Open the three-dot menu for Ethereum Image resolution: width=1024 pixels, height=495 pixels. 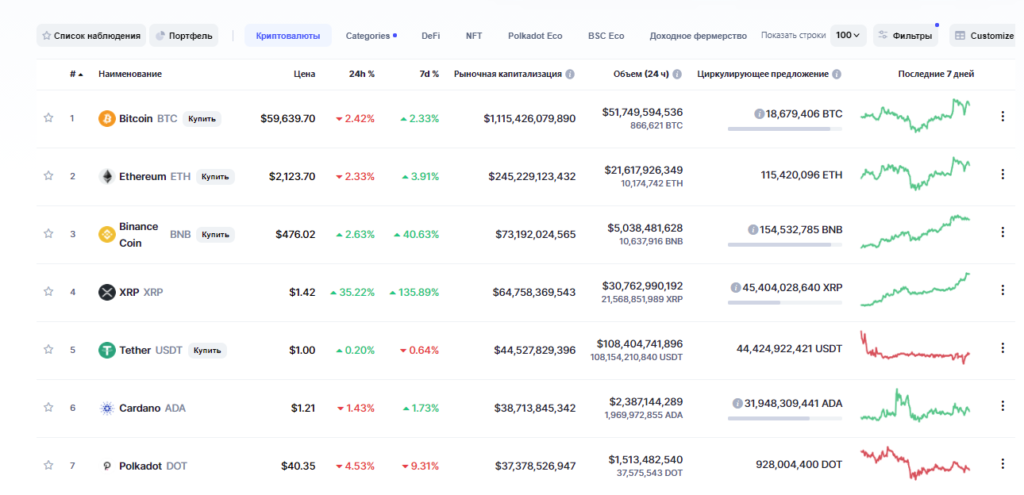click(x=1002, y=174)
